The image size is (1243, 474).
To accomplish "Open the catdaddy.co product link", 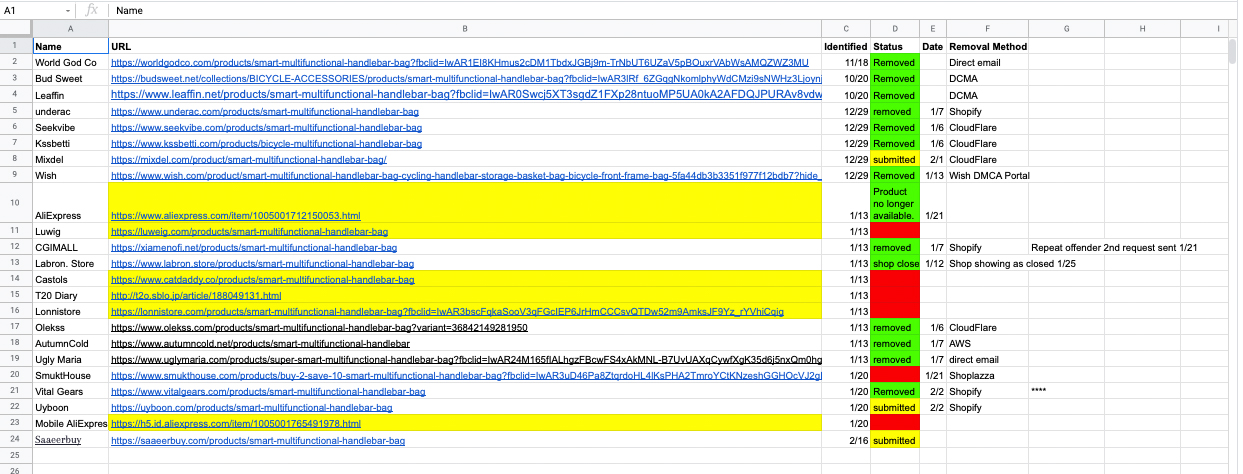I will [262, 280].
